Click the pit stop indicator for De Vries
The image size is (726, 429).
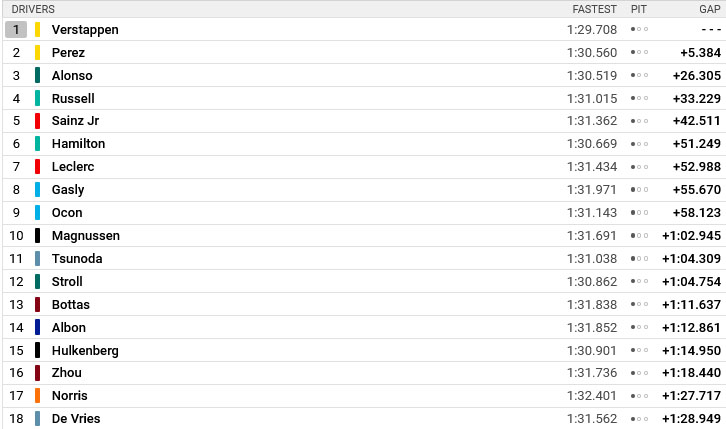639,419
